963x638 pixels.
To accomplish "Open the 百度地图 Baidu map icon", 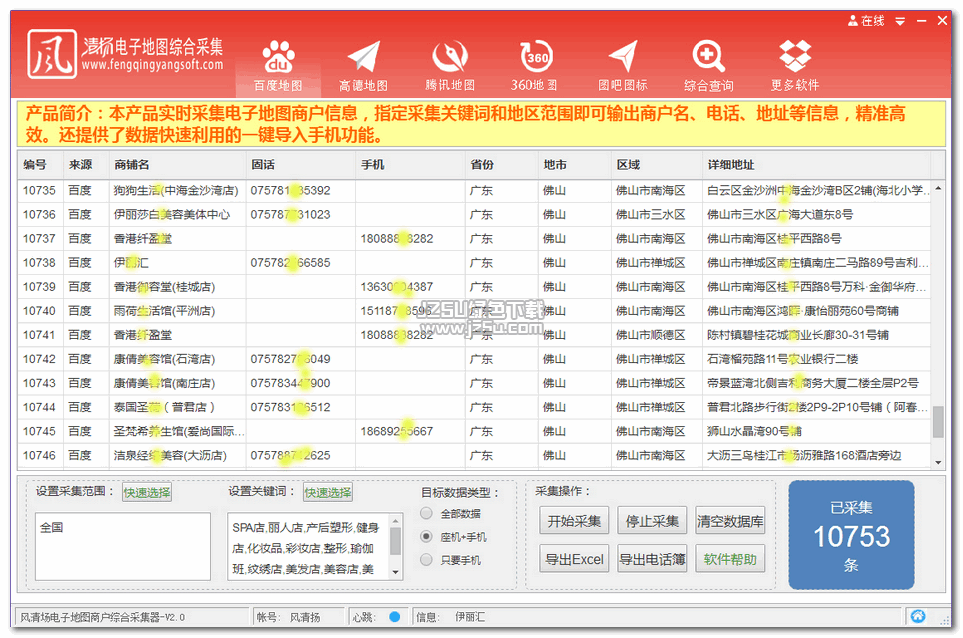I will (x=278, y=66).
